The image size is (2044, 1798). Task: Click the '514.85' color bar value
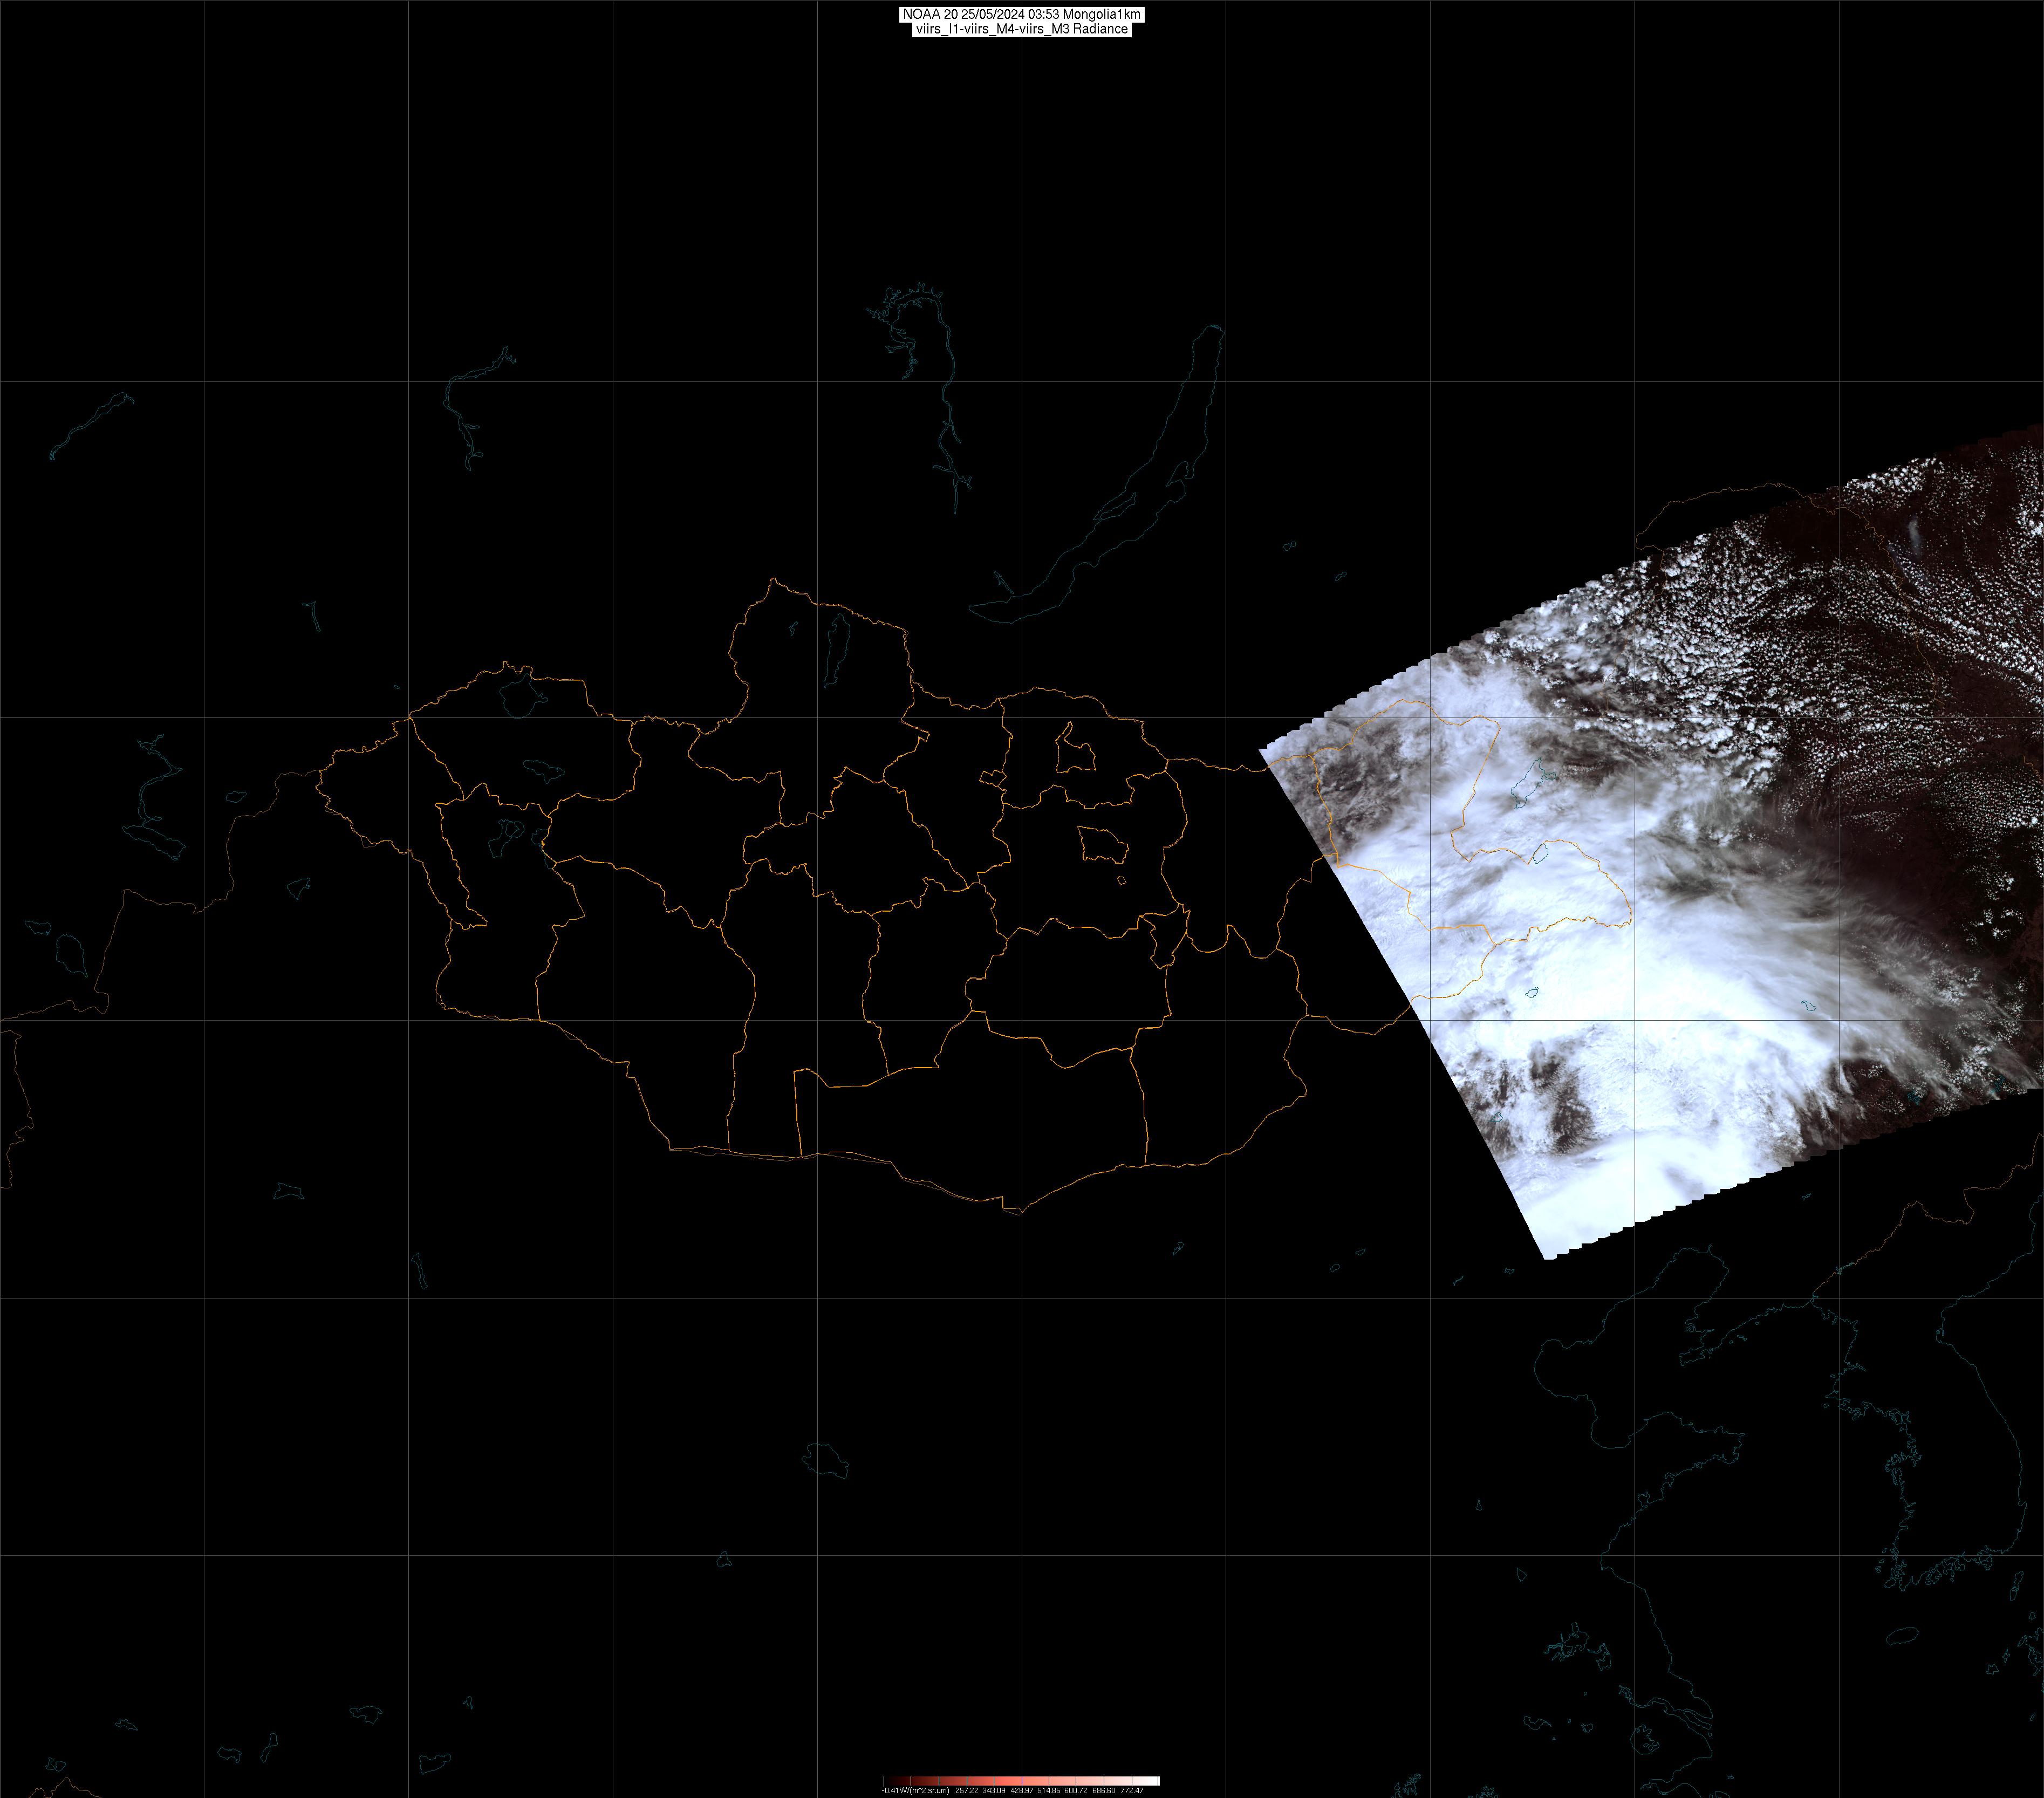coord(1049,1791)
